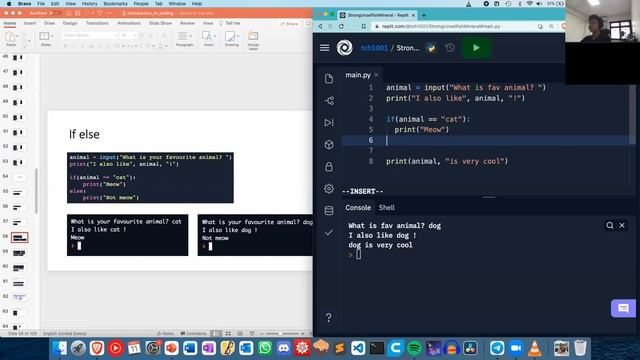Open the Drawing dropdown in PowerPoint

[231, 39]
